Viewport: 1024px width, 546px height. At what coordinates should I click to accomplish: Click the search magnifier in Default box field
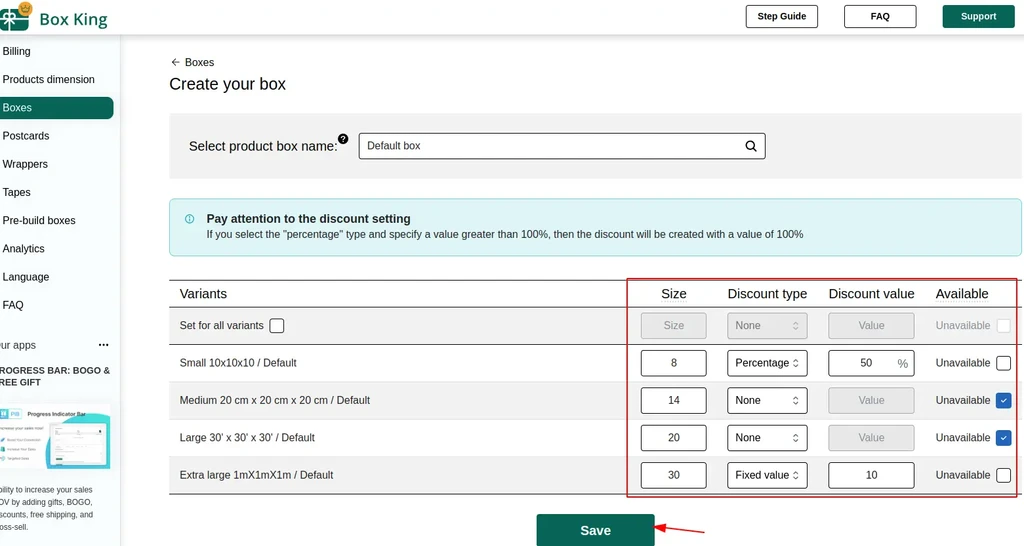(751, 146)
